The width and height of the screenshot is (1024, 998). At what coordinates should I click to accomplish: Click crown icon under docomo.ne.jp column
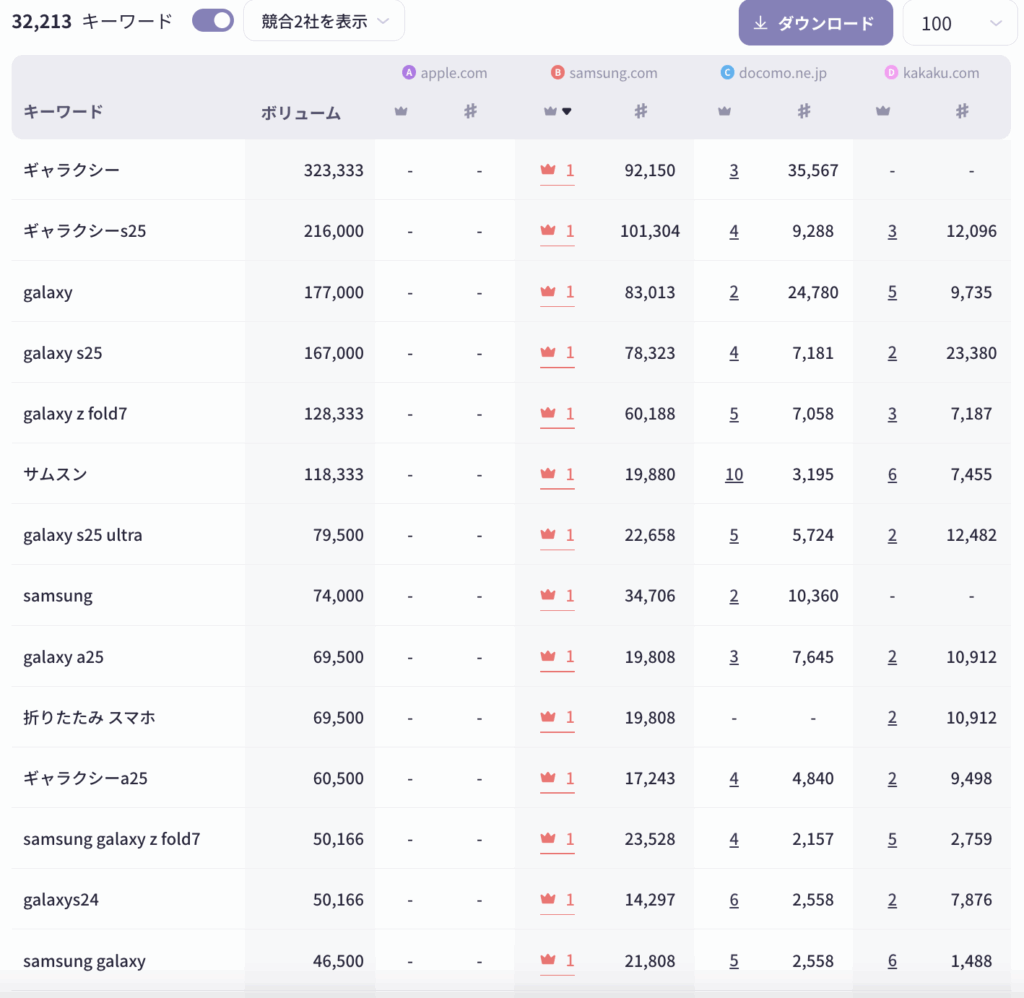[724, 112]
